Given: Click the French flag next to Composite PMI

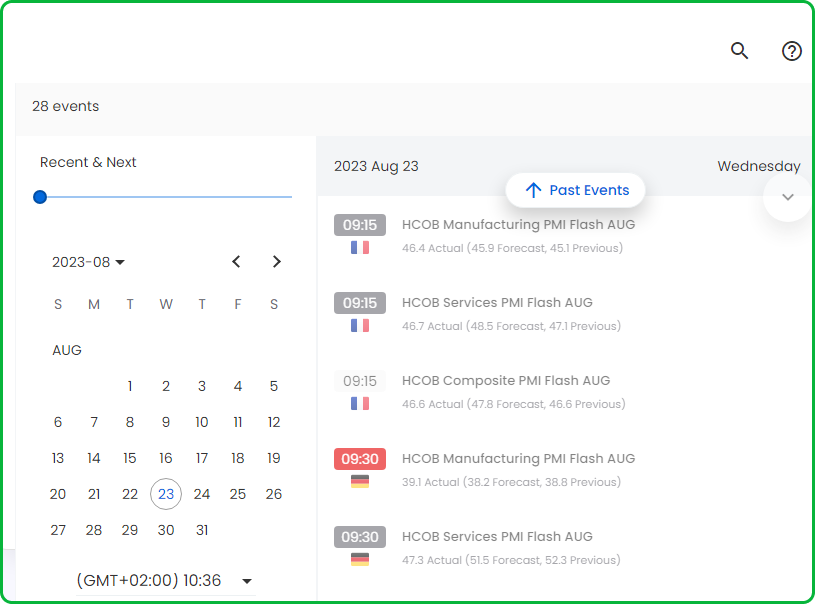Looking at the screenshot, I should point(360,403).
